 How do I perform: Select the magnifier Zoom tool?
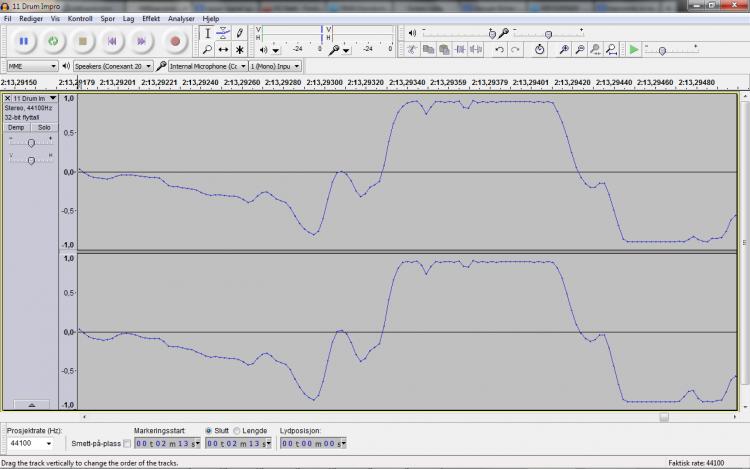click(208, 49)
